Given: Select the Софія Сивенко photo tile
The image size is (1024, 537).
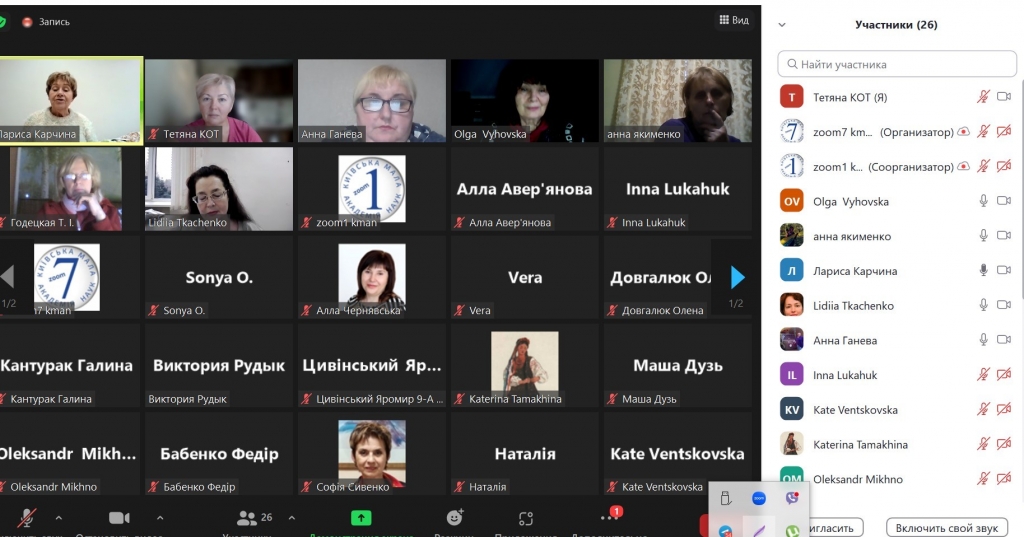Looking at the screenshot, I should [x=372, y=453].
